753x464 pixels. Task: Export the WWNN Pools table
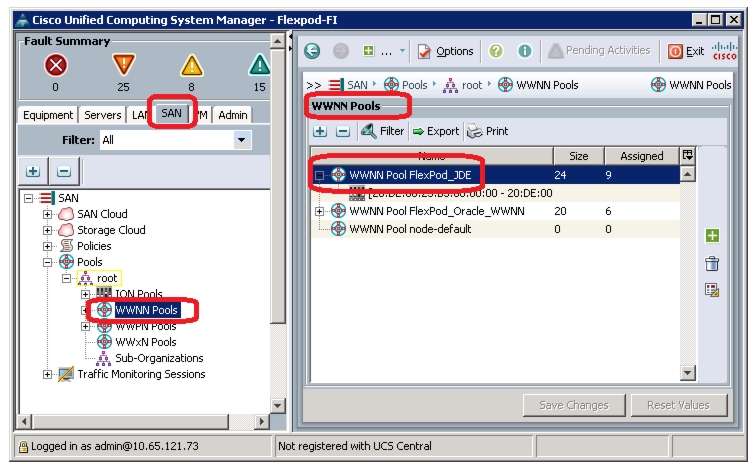tap(436, 131)
